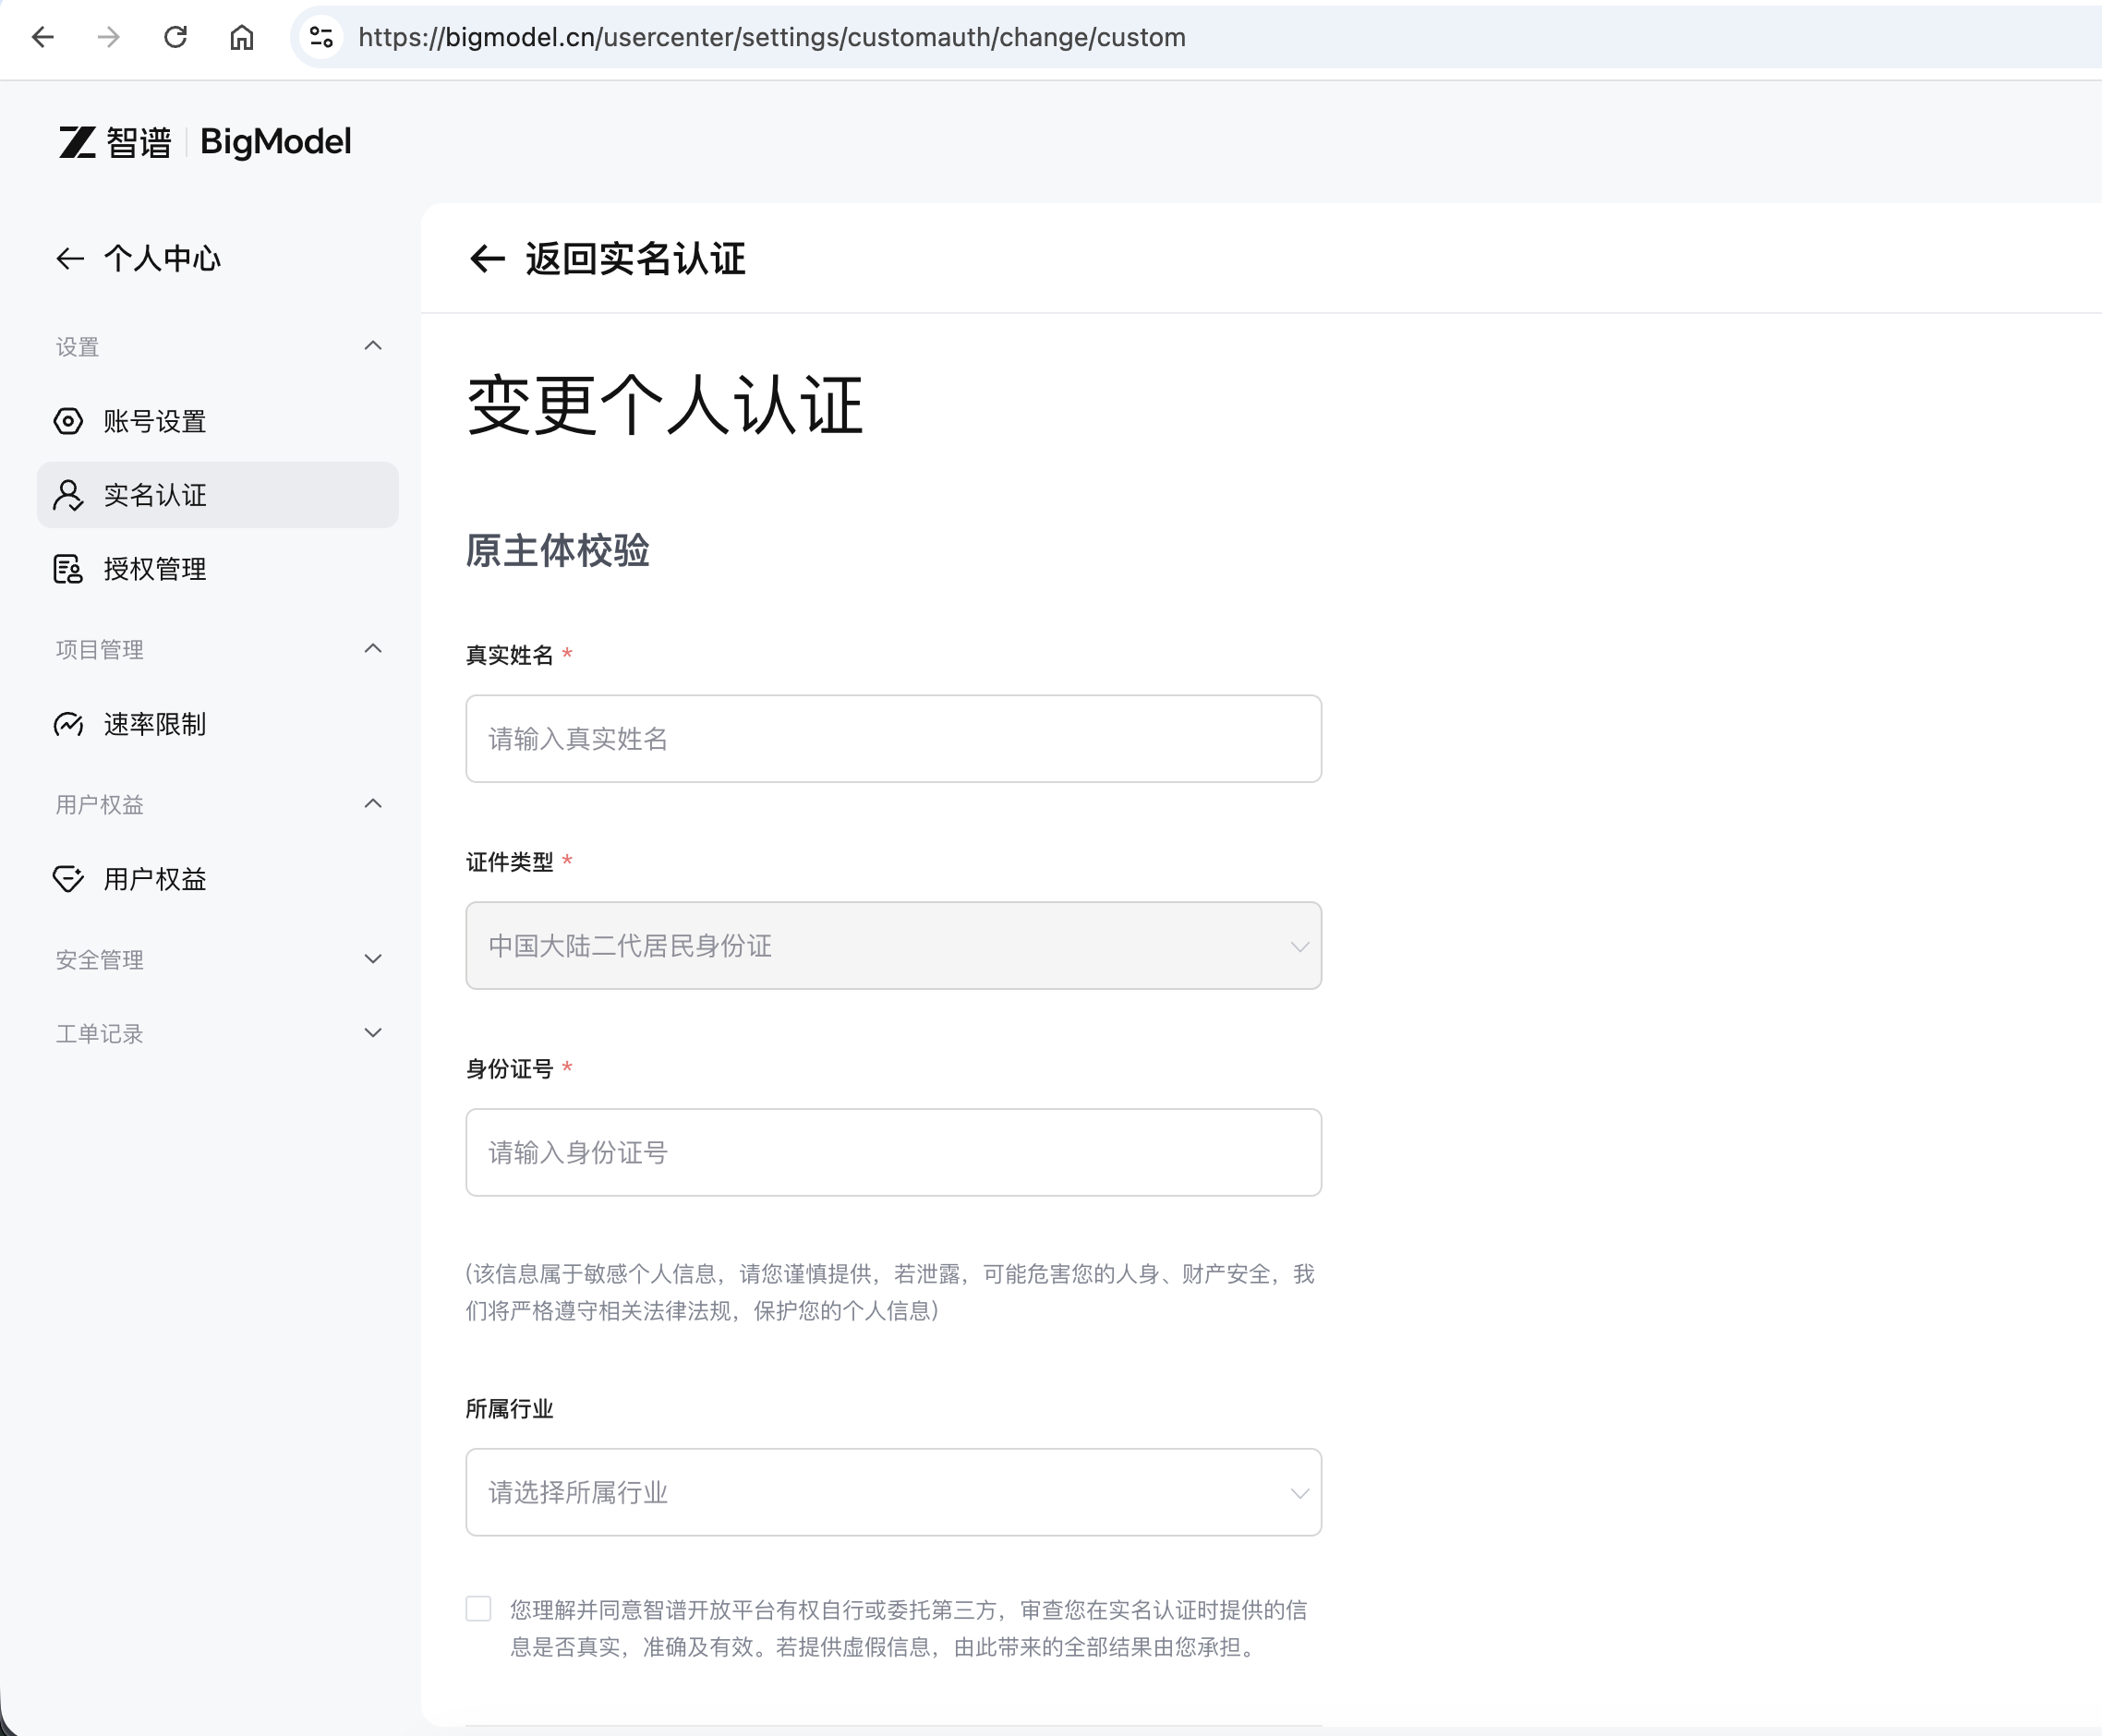The width and height of the screenshot is (2102, 1736).
Task: Click the 真实姓名 input field
Action: click(x=893, y=739)
